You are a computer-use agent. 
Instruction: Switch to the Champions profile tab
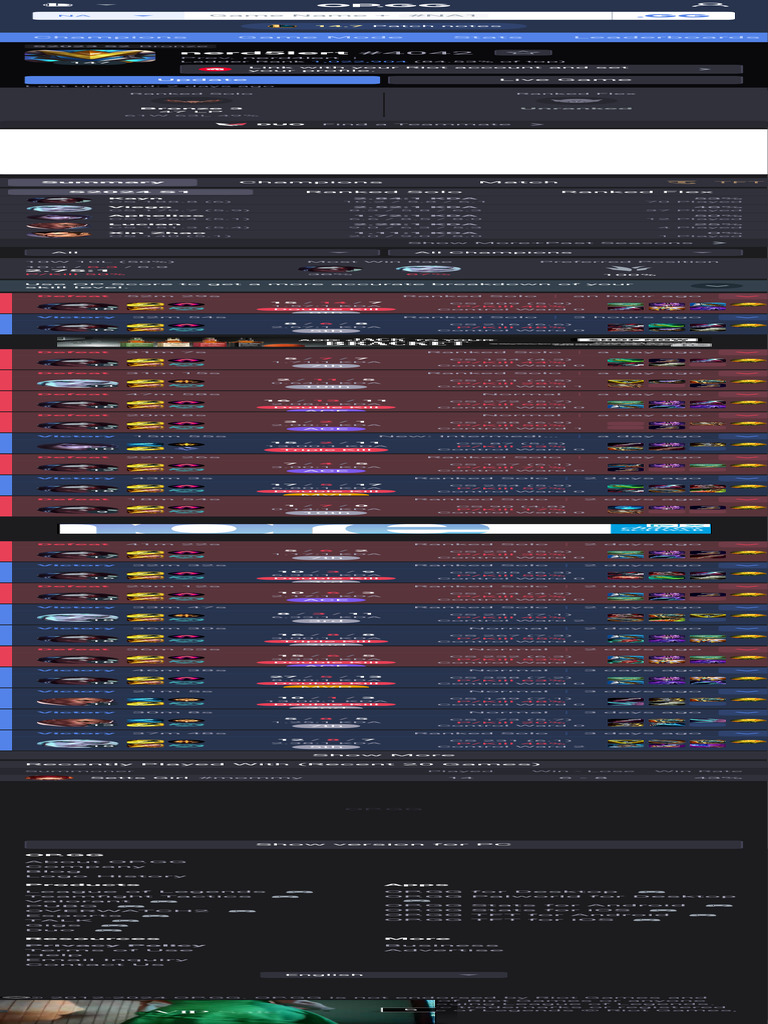(x=311, y=182)
